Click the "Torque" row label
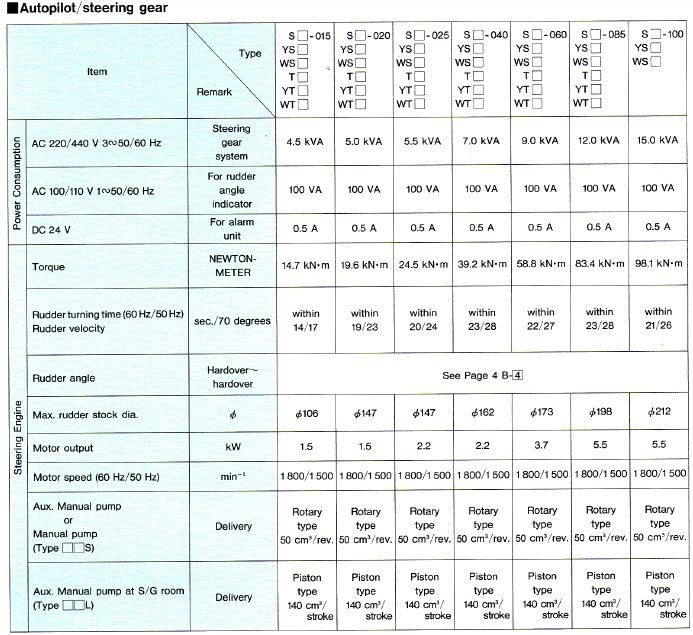This screenshot has height=635, width=693. tap(49, 267)
